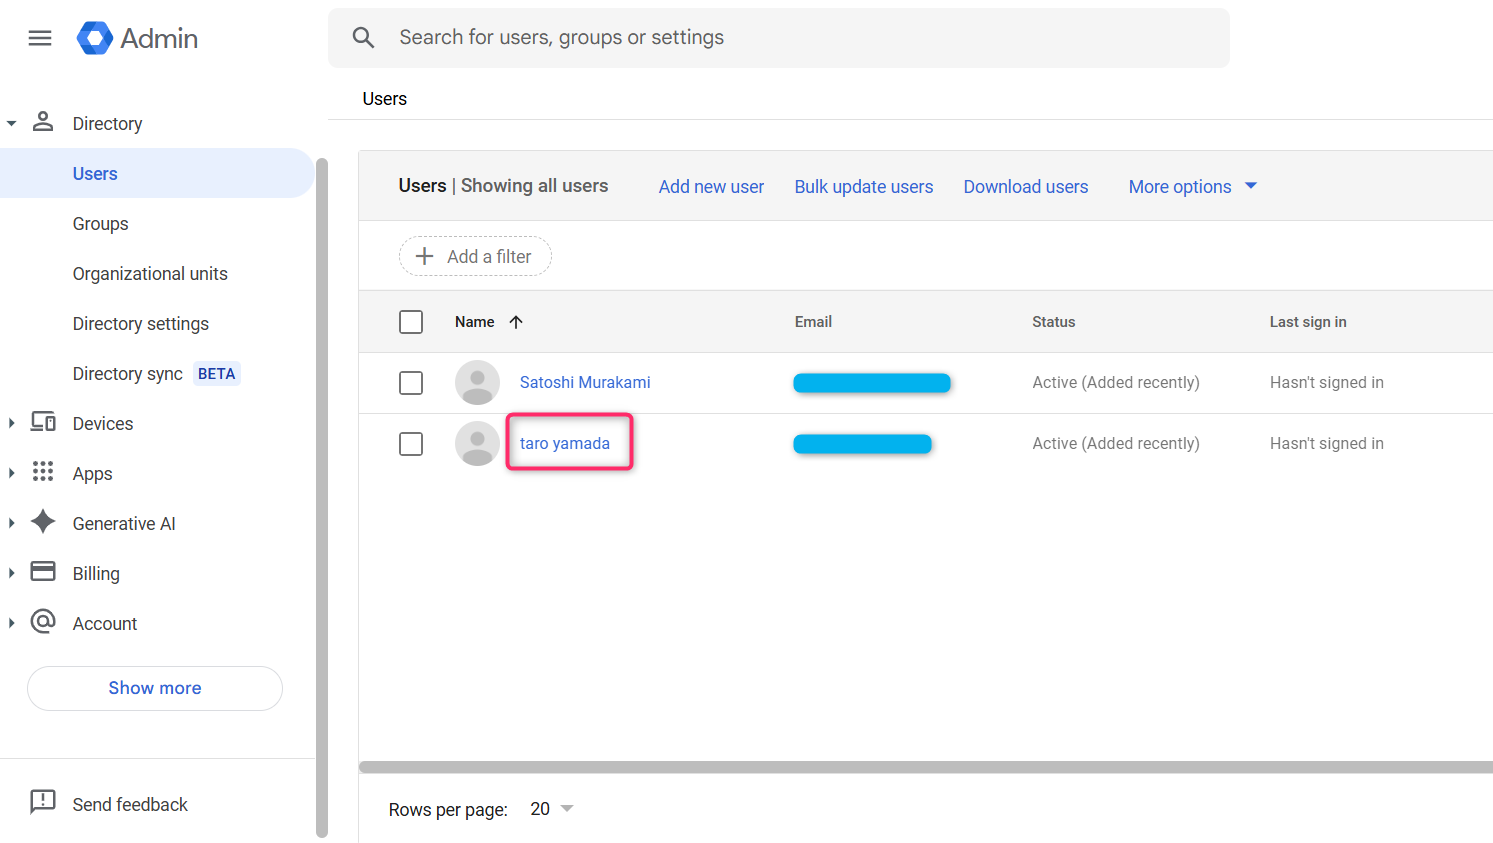1493x843 pixels.
Task: Click the Email column header
Action: pos(813,322)
